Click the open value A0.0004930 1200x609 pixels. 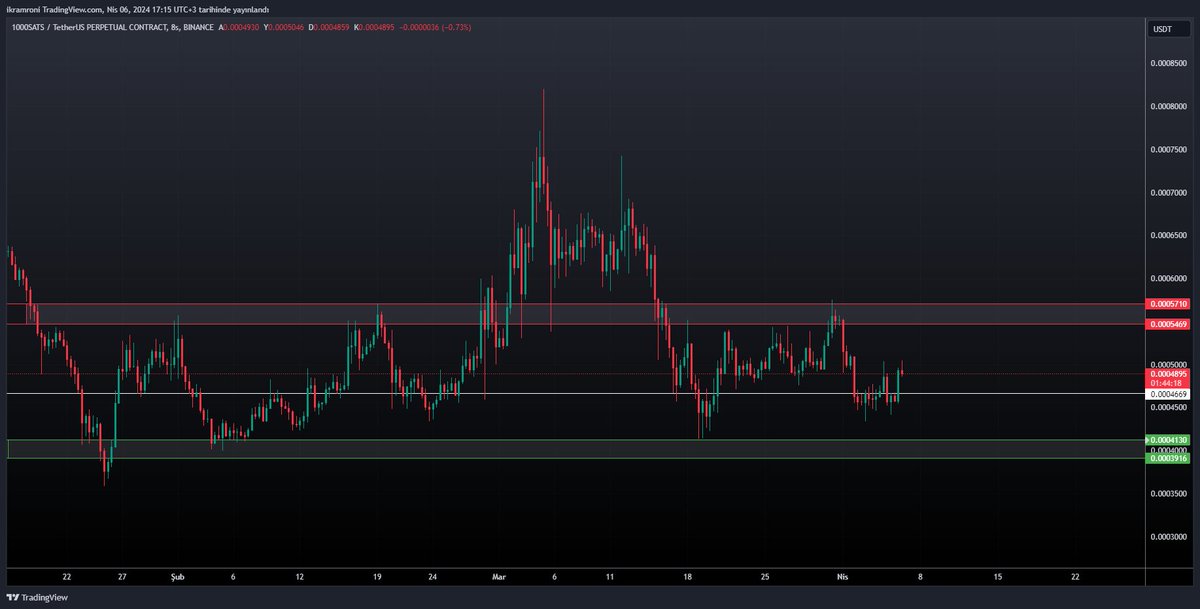coord(239,27)
